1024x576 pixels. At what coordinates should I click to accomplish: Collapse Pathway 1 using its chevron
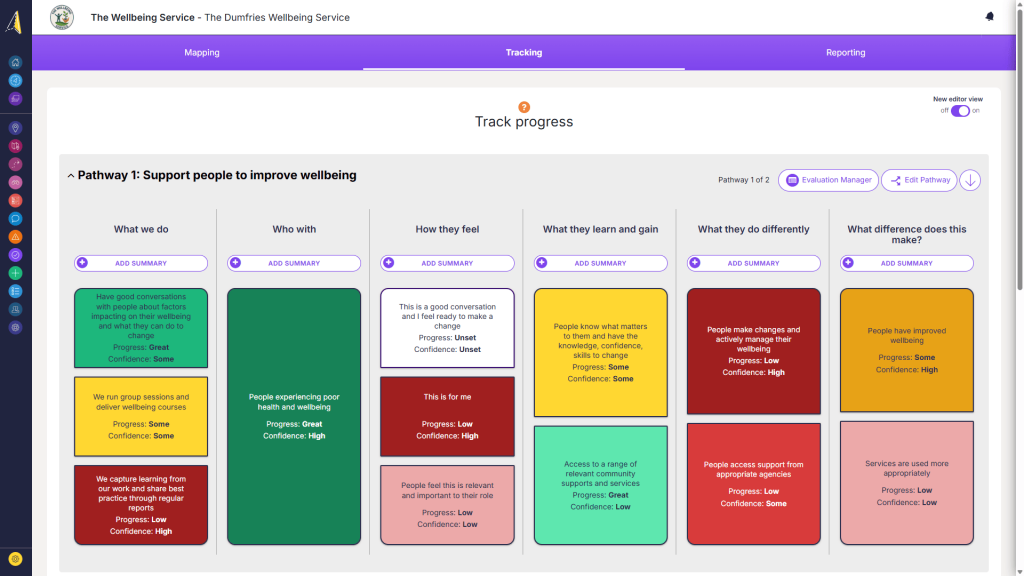[x=70, y=176]
